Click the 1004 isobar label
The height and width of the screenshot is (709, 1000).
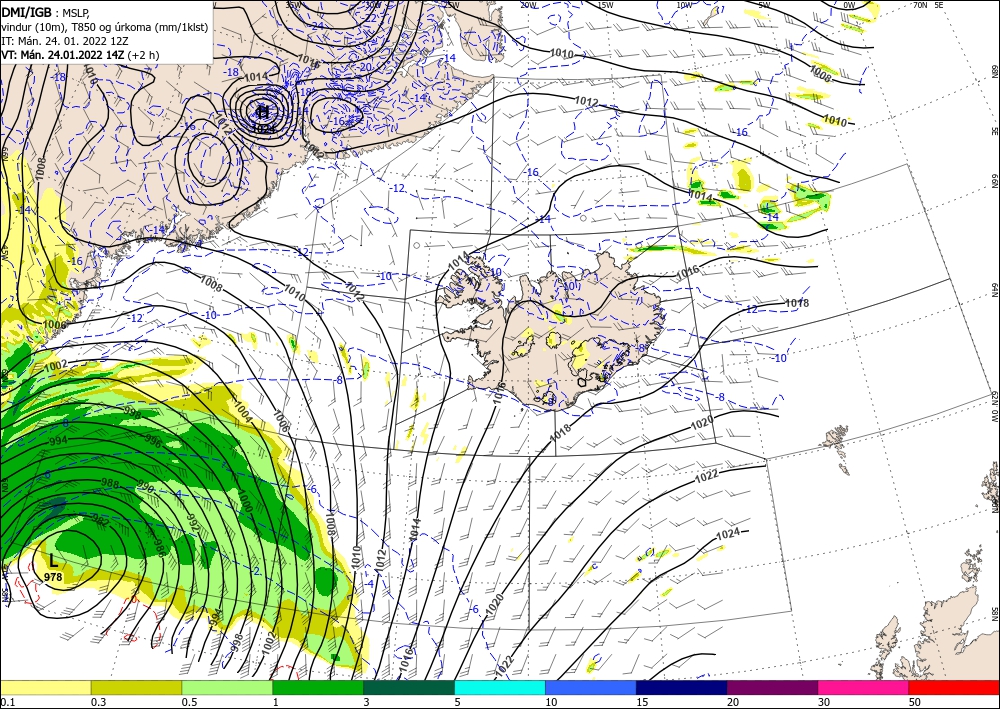click(x=244, y=411)
